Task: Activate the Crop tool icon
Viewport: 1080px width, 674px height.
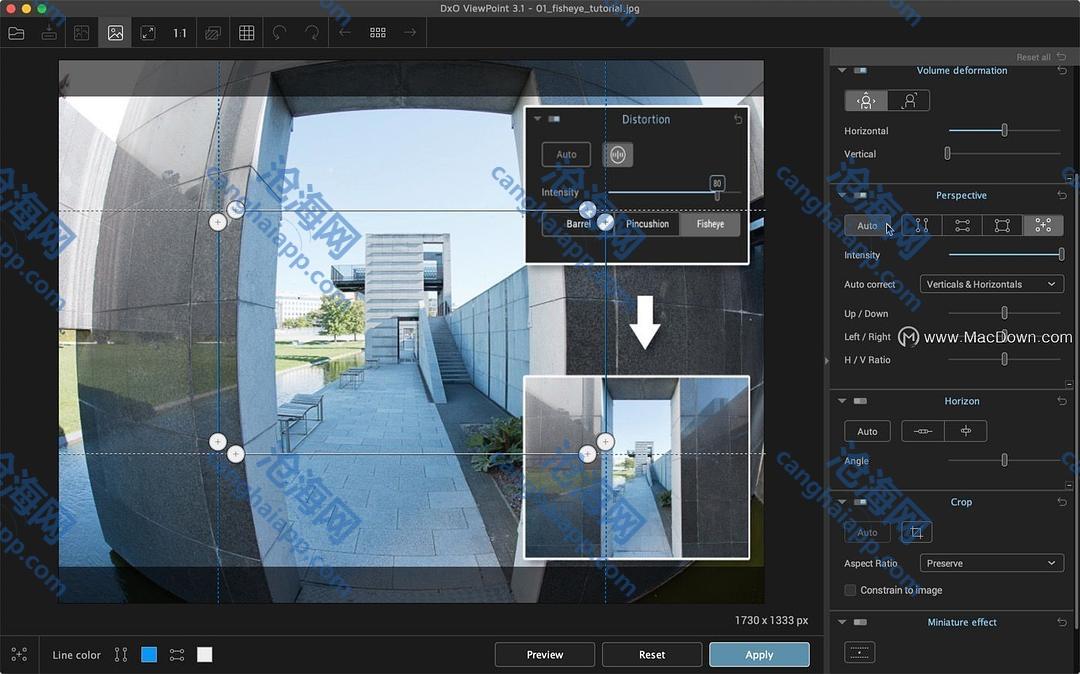Action: tap(916, 532)
